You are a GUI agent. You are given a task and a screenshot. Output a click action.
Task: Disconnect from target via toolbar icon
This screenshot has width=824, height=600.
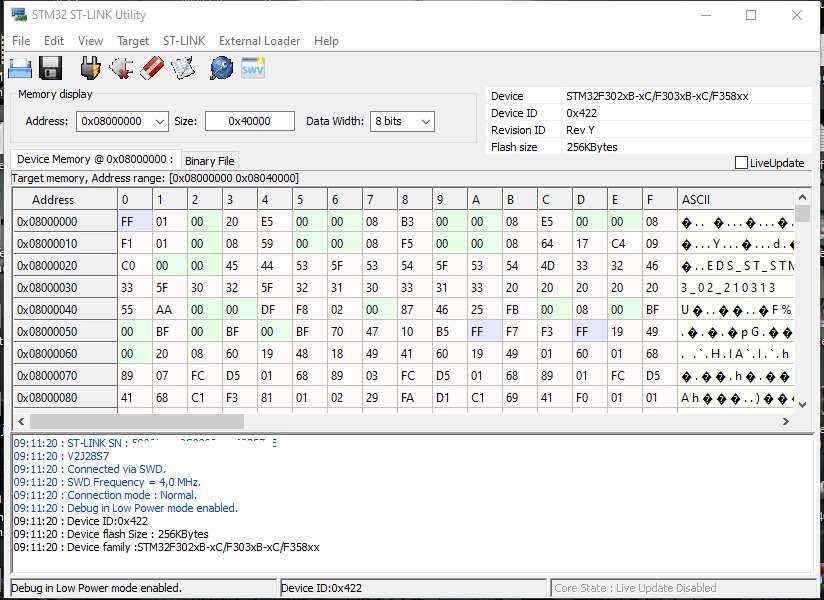click(121, 68)
